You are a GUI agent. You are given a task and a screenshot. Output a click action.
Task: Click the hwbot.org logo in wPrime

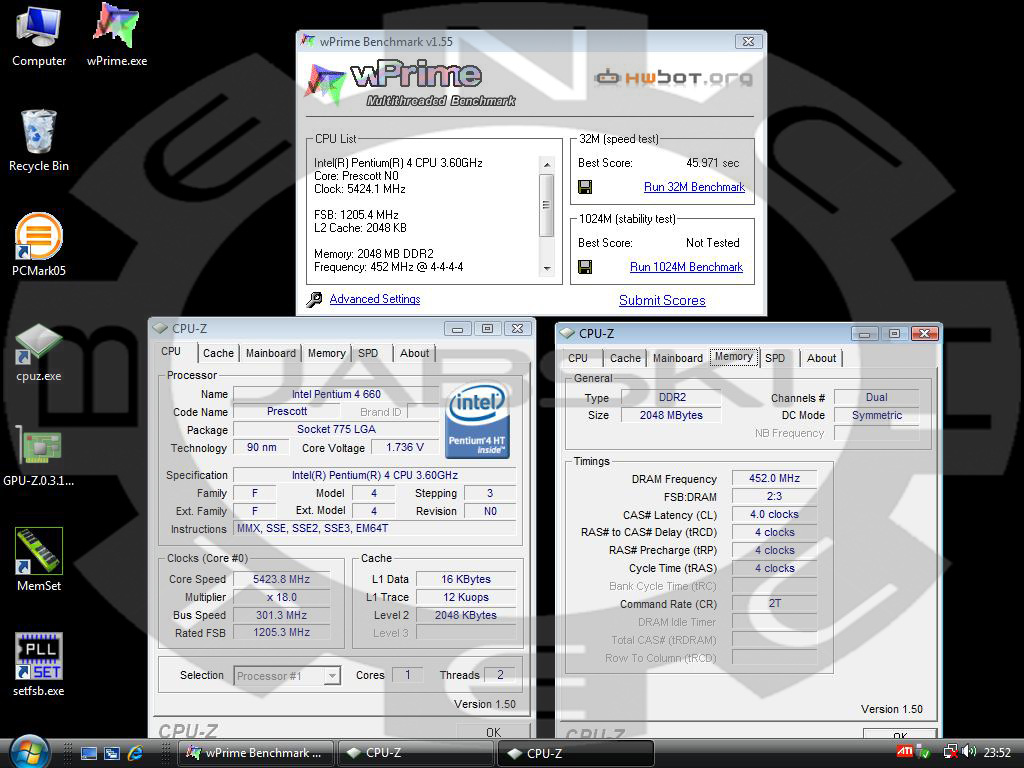click(x=673, y=78)
